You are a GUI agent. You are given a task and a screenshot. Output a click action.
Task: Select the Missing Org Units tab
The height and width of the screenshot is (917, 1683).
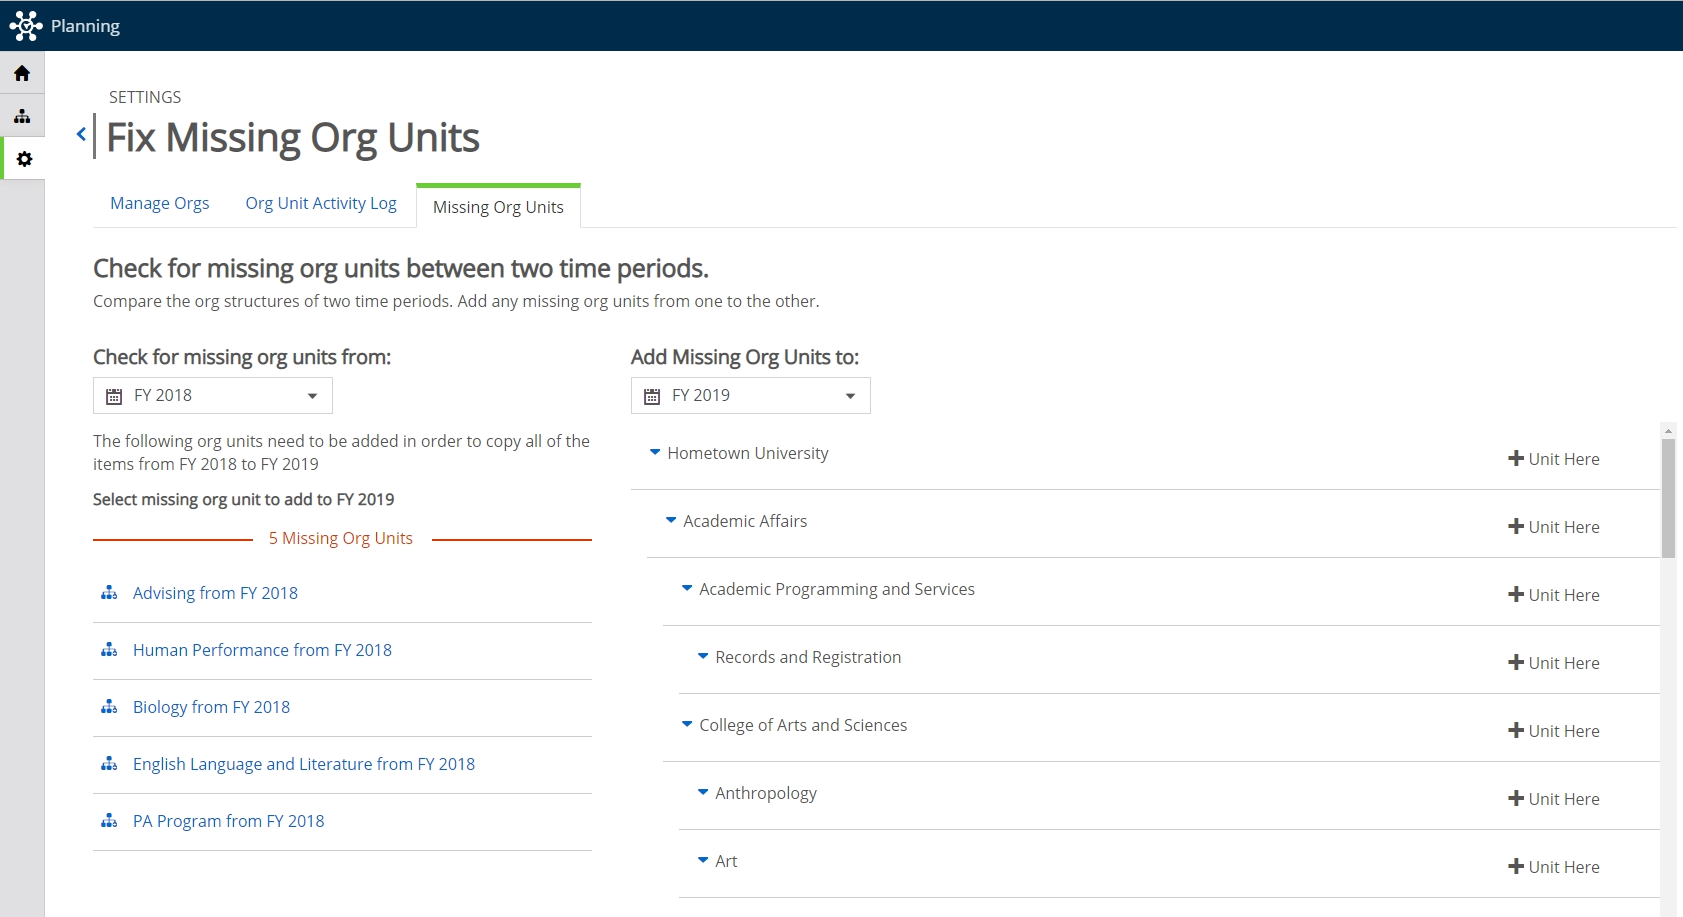pyautogui.click(x=498, y=207)
